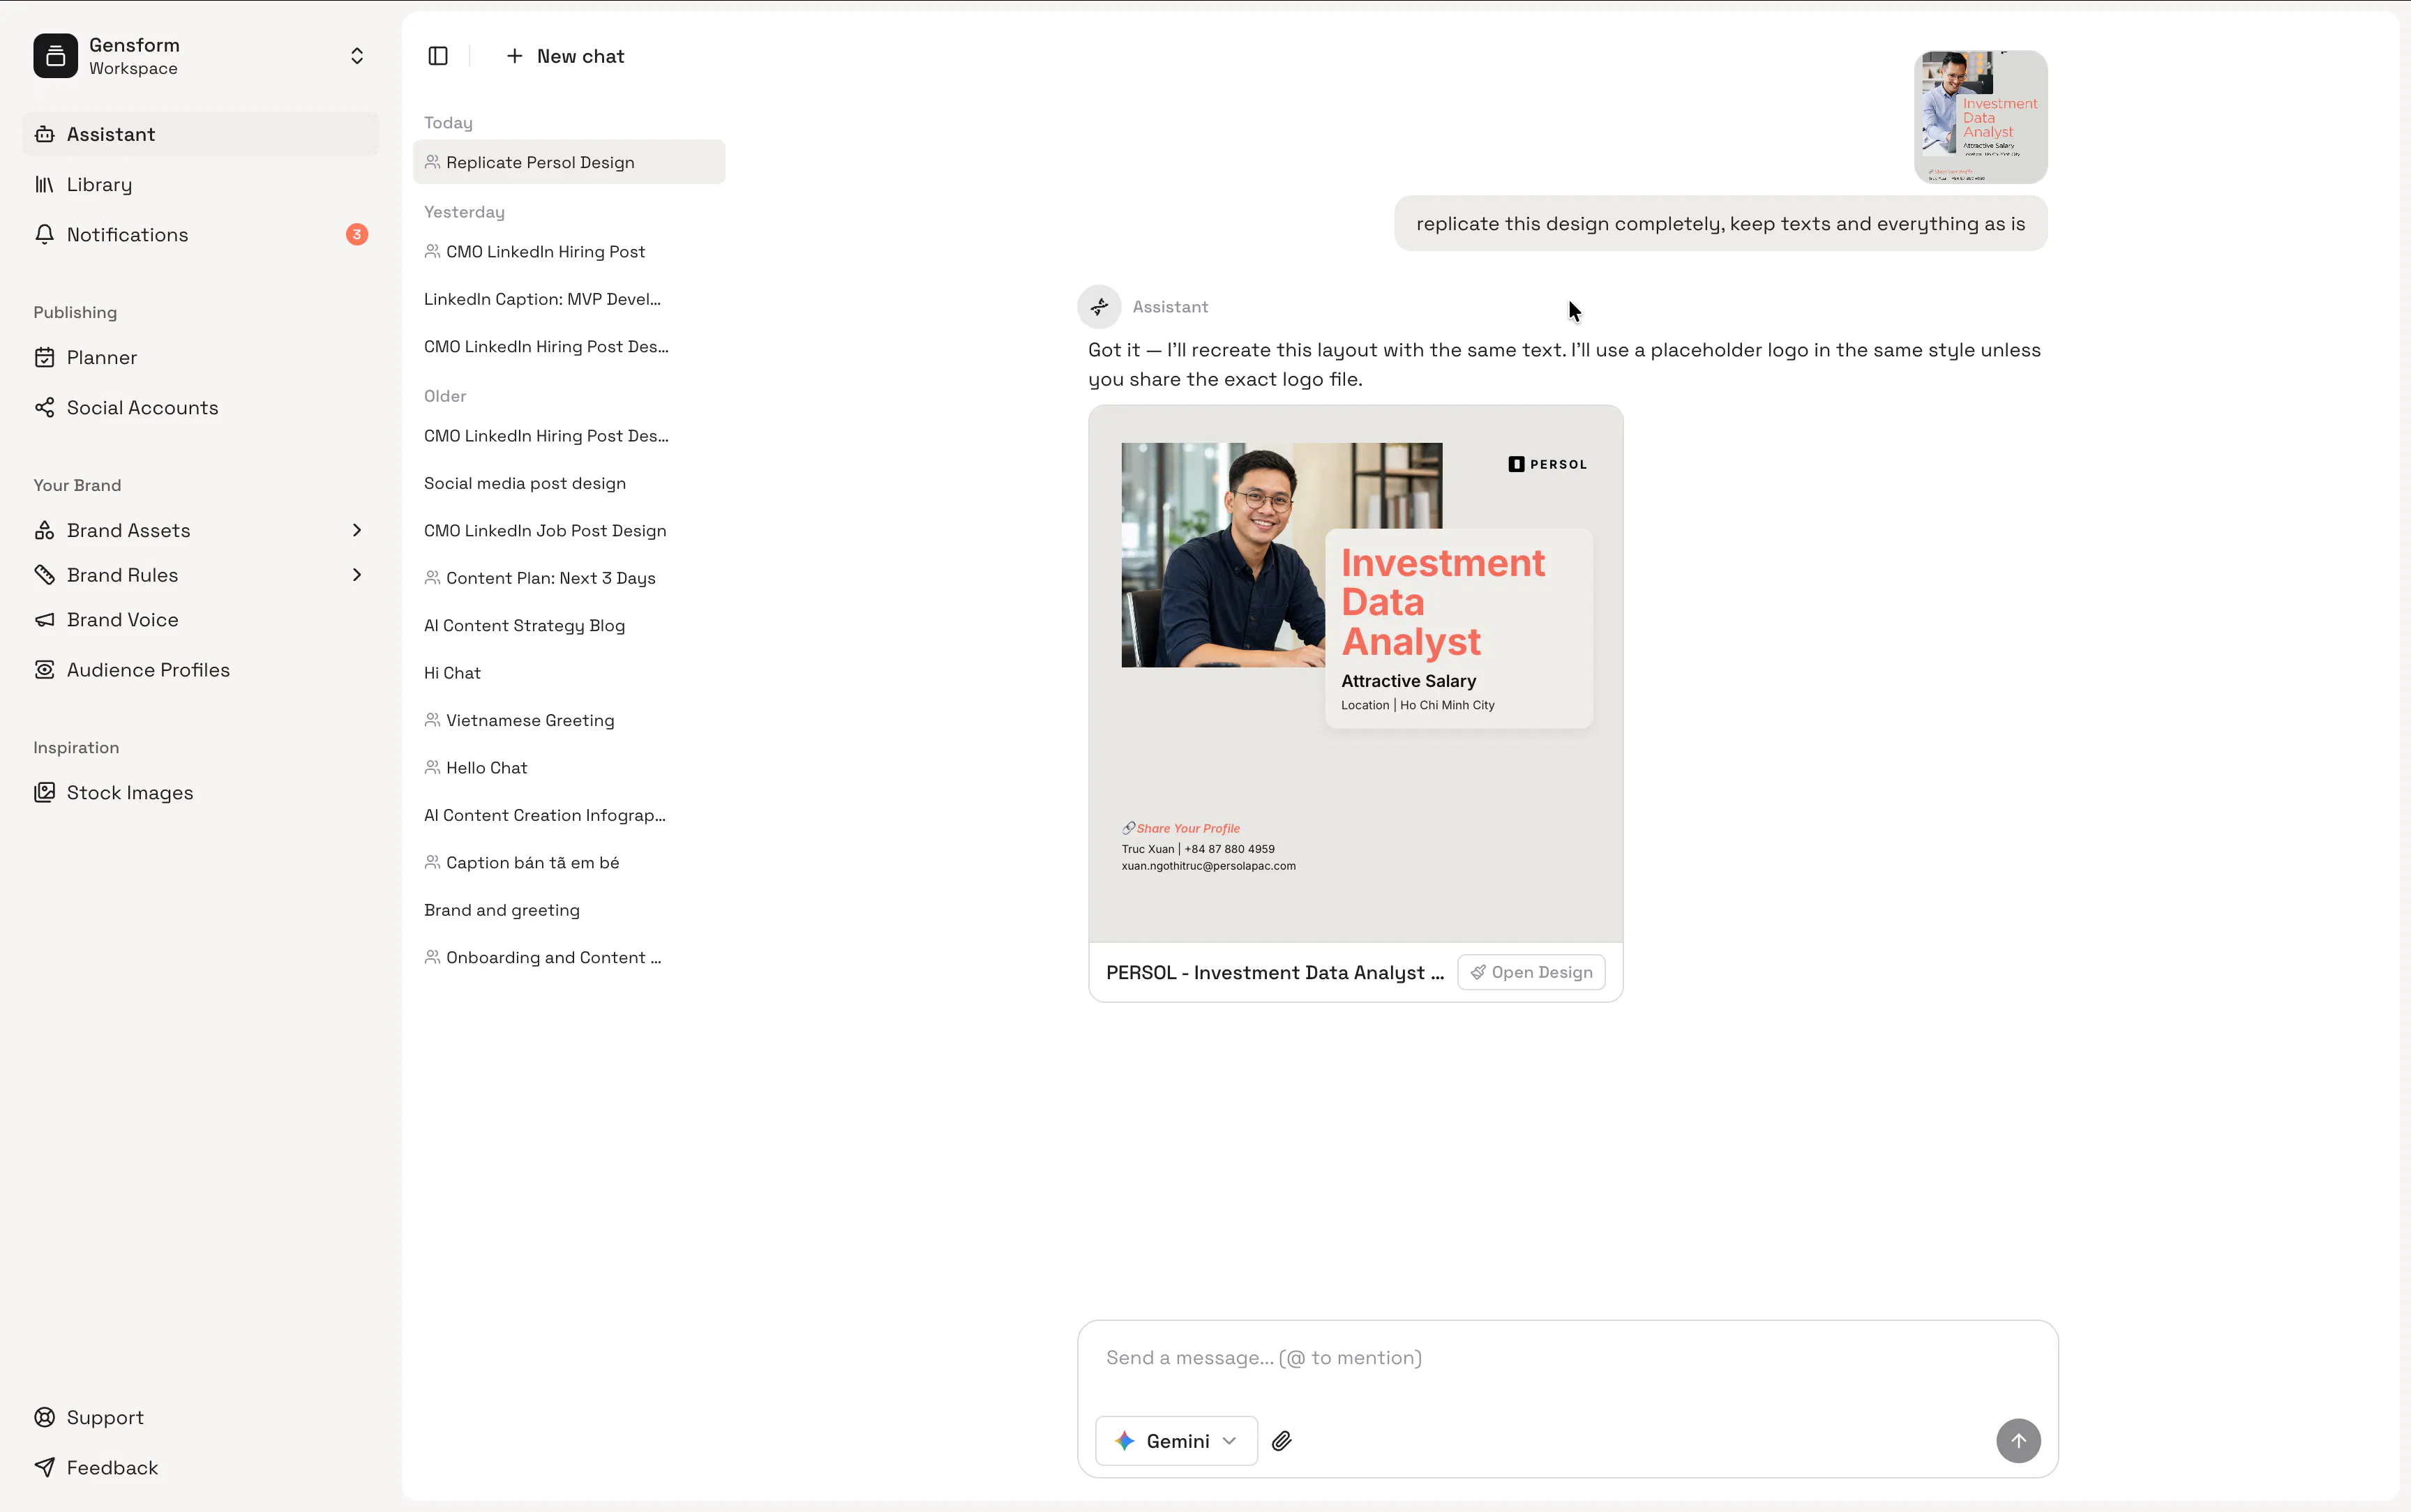The image size is (2411, 1512).
Task: Open Brand Voice
Action: (x=200, y=620)
